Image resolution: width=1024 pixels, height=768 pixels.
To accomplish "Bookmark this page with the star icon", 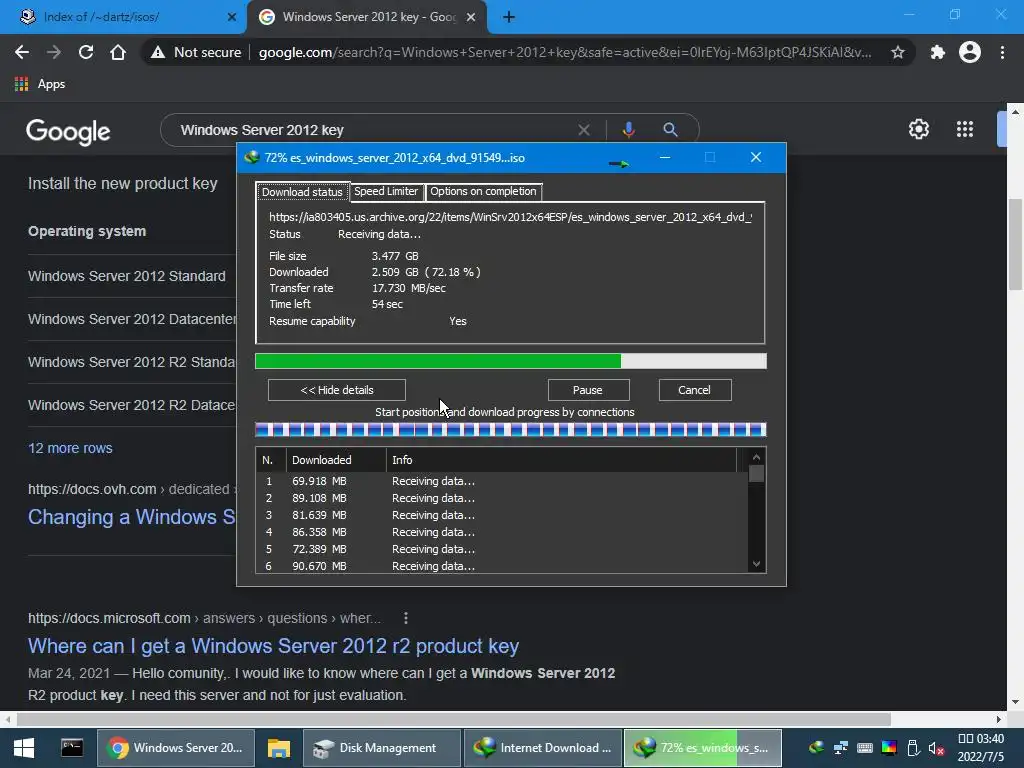I will [898, 52].
